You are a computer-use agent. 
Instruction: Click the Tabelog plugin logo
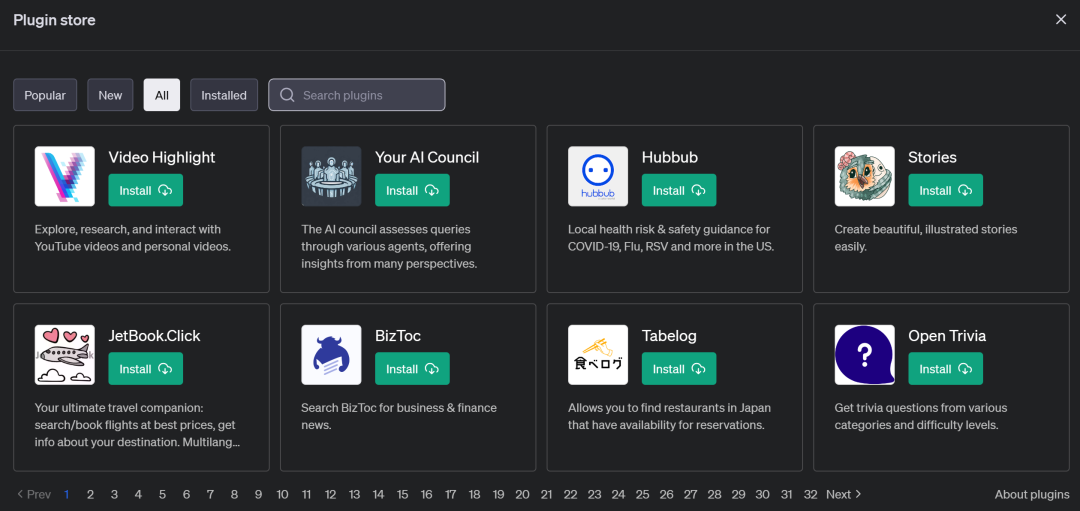pyautogui.click(x=598, y=355)
